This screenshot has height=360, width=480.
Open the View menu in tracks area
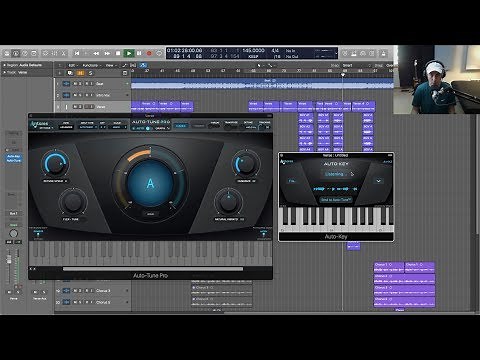(x=110, y=65)
